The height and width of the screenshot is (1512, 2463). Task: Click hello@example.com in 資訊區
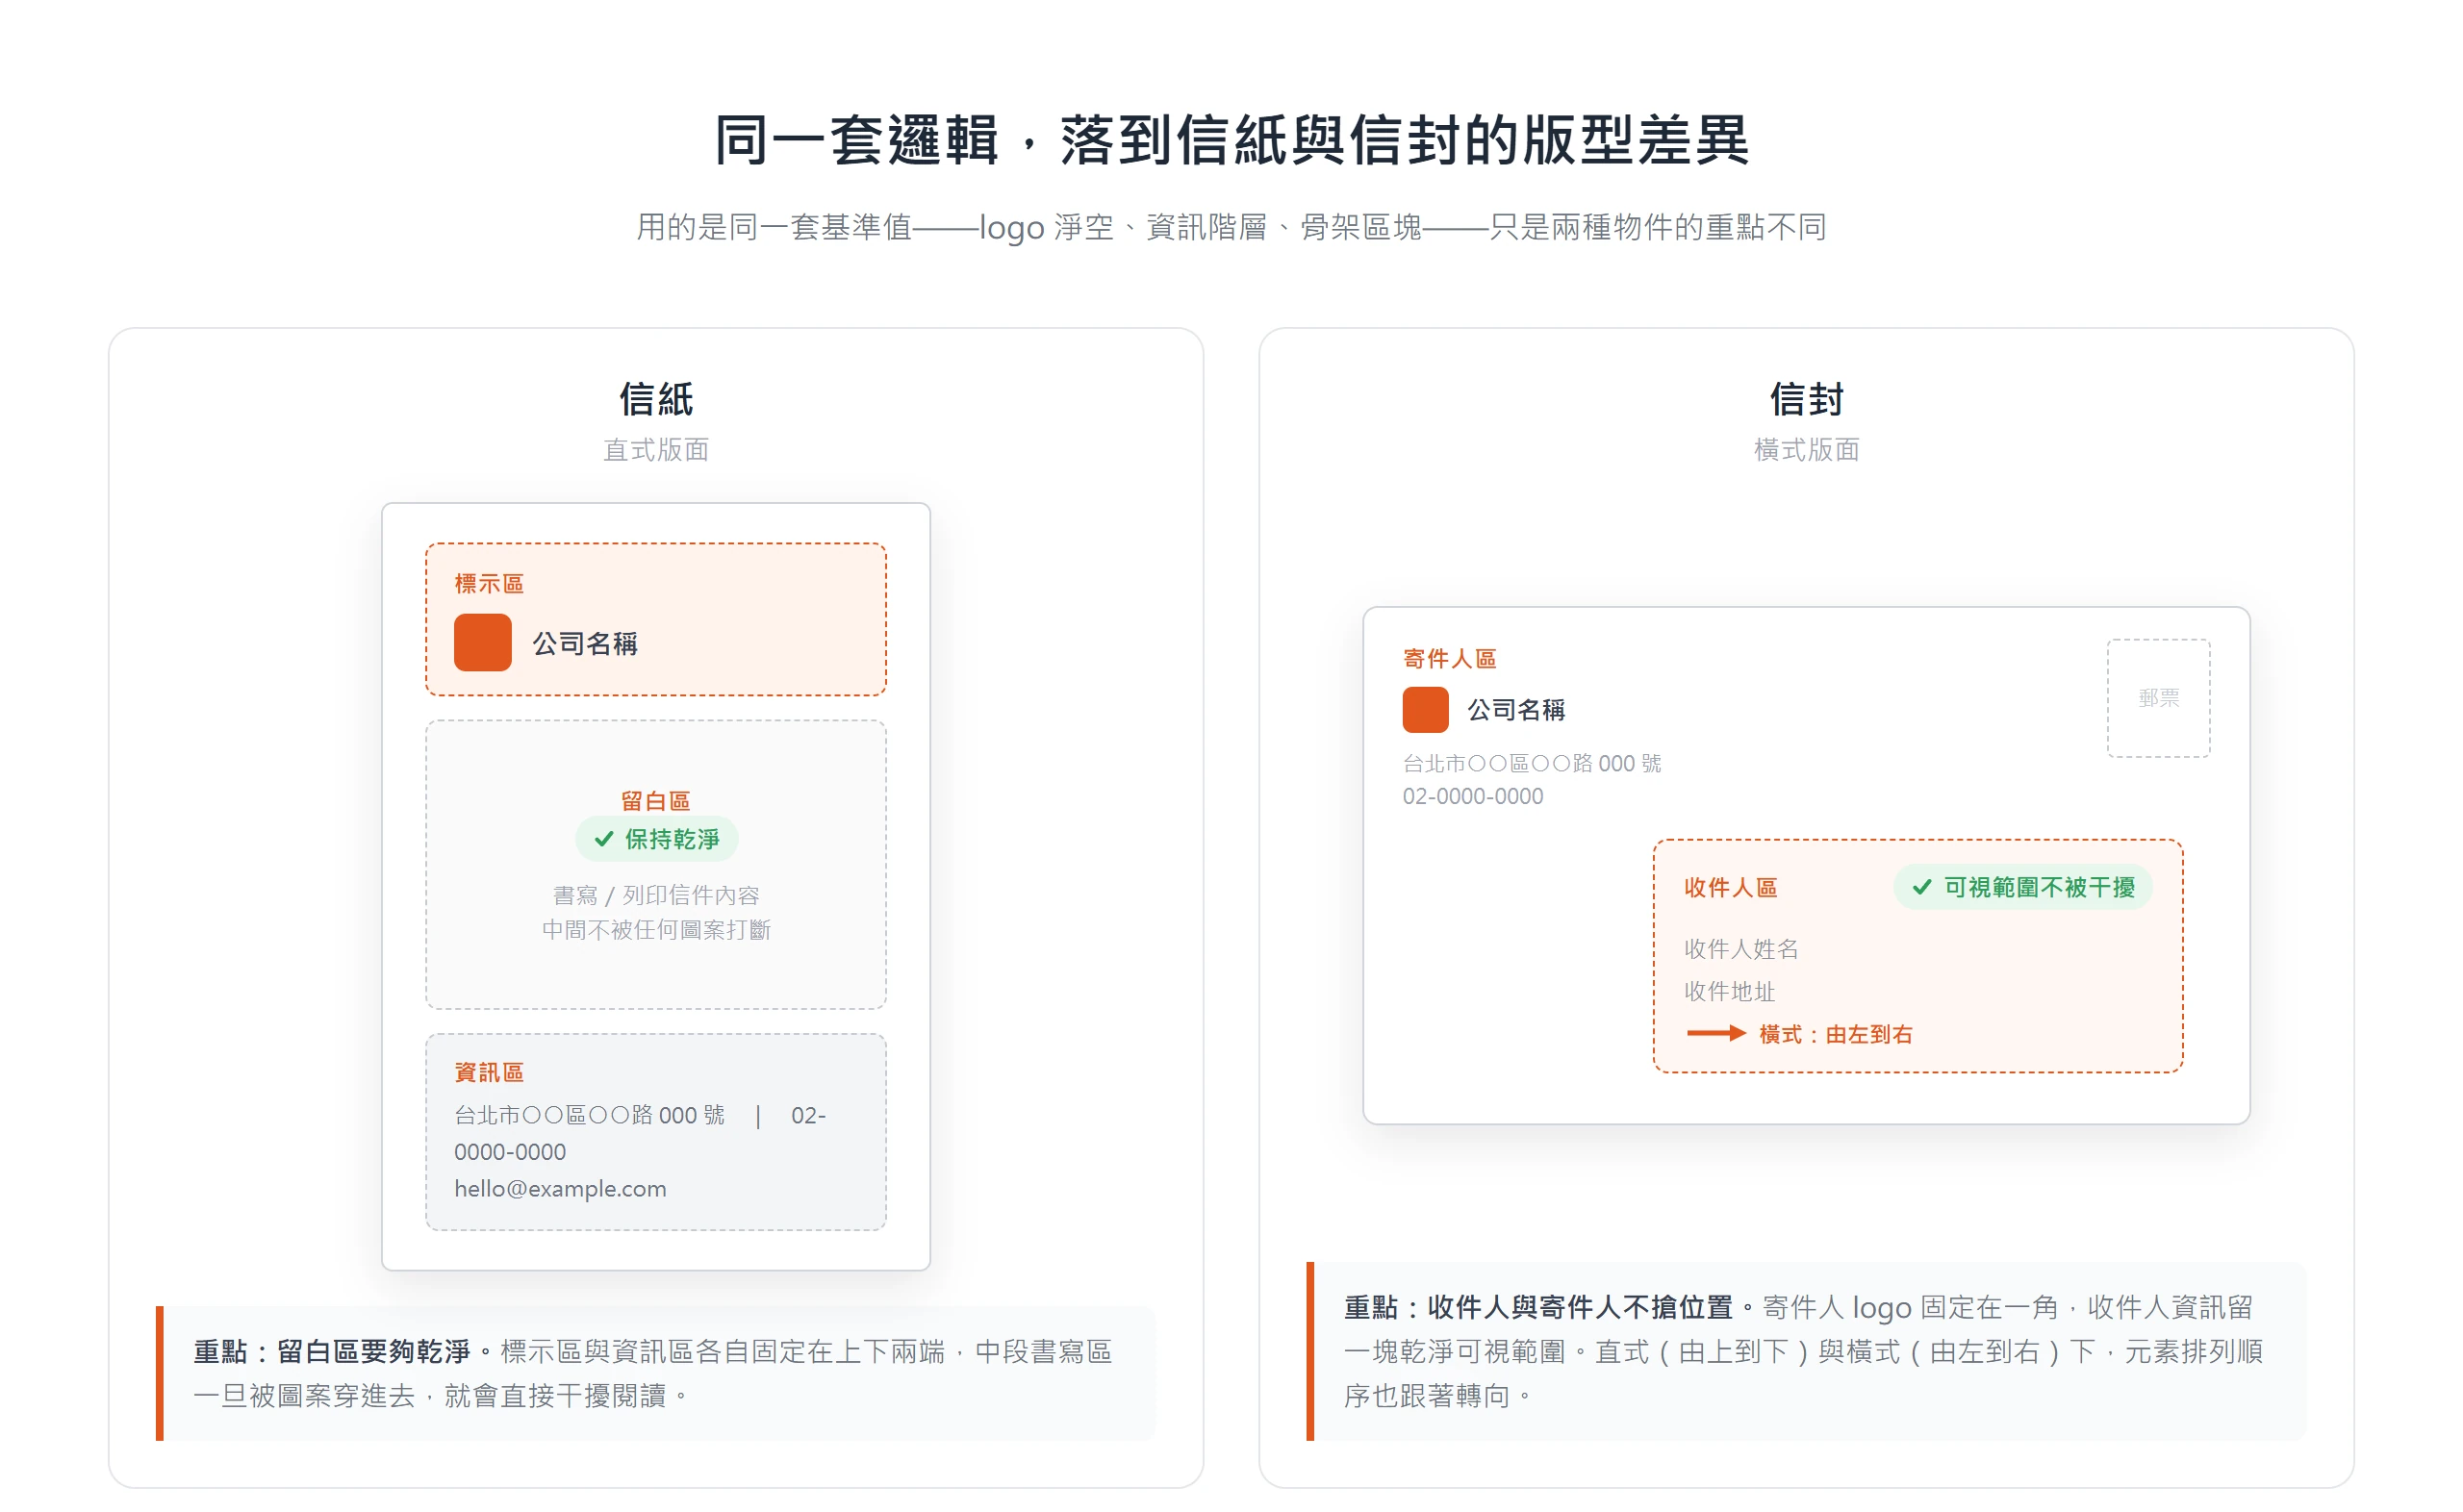coord(560,1189)
